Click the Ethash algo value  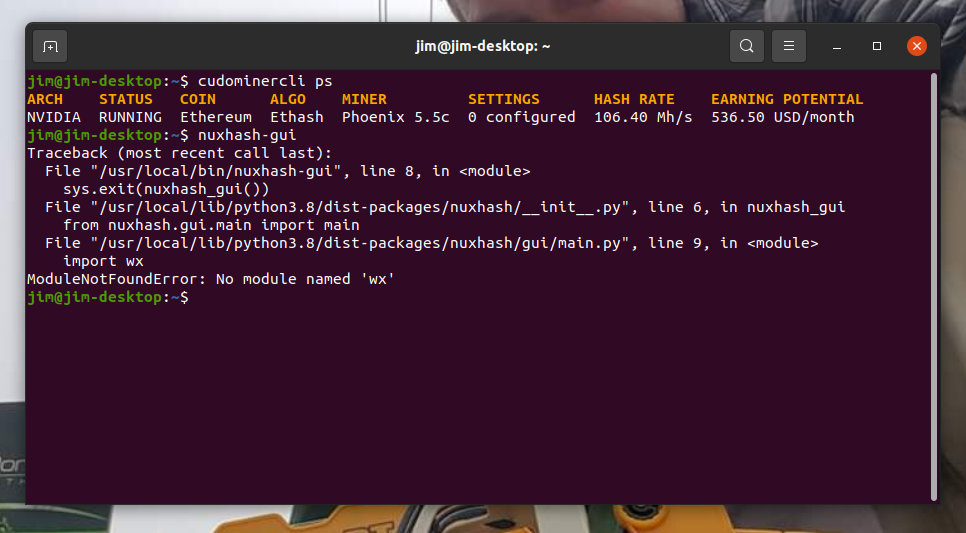[297, 117]
